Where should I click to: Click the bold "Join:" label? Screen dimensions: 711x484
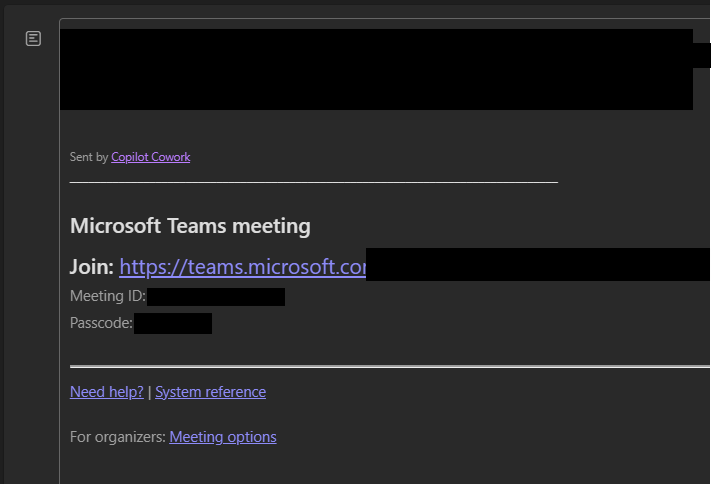click(x=91, y=267)
